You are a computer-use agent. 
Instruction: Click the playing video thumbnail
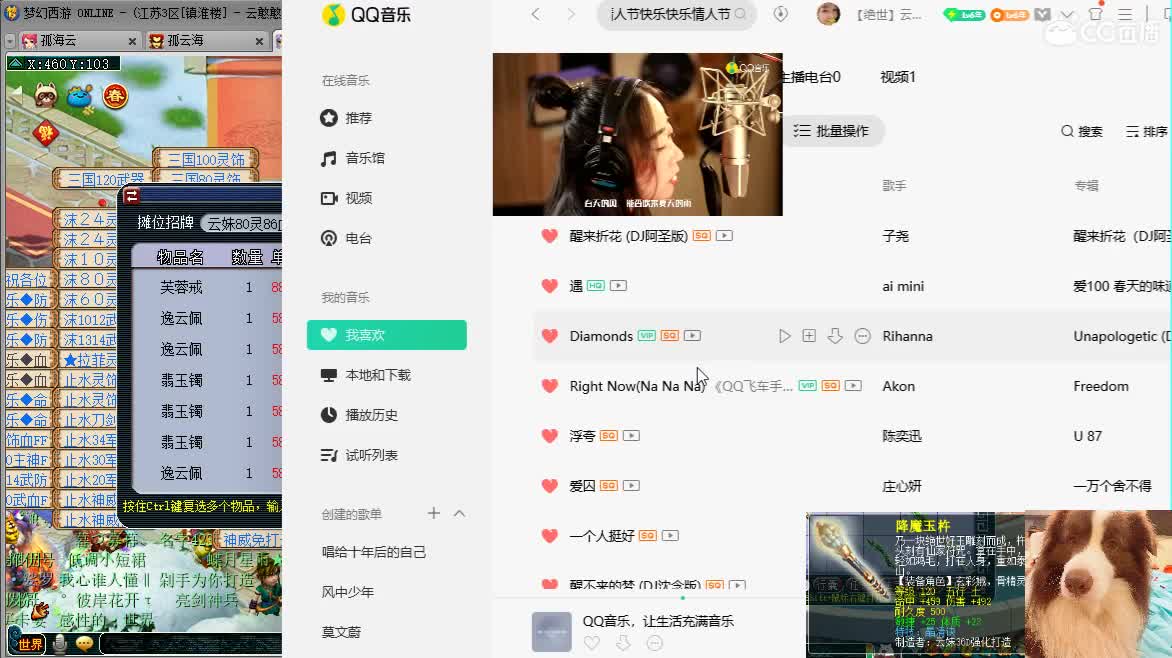click(x=638, y=135)
